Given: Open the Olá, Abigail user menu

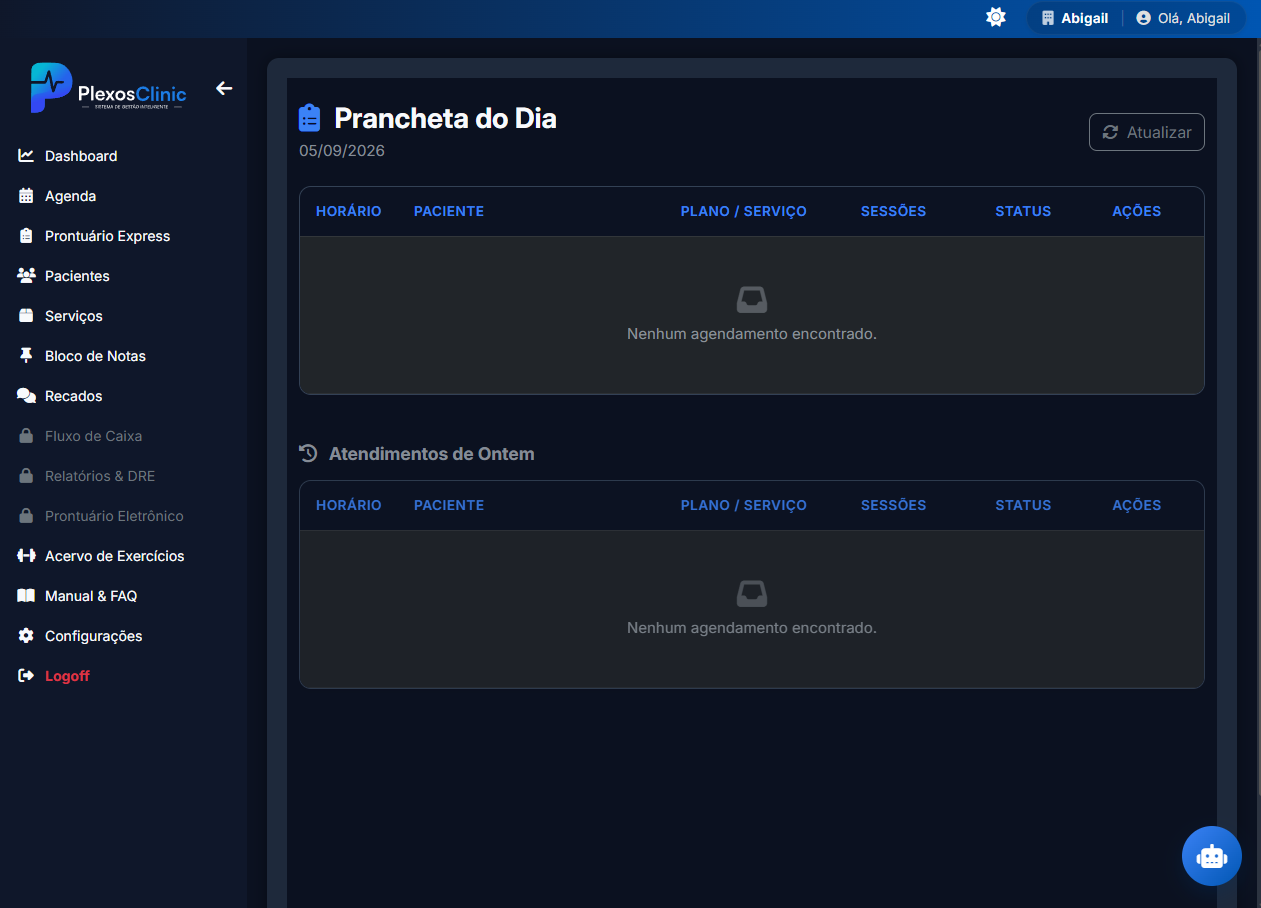Looking at the screenshot, I should point(1183,18).
